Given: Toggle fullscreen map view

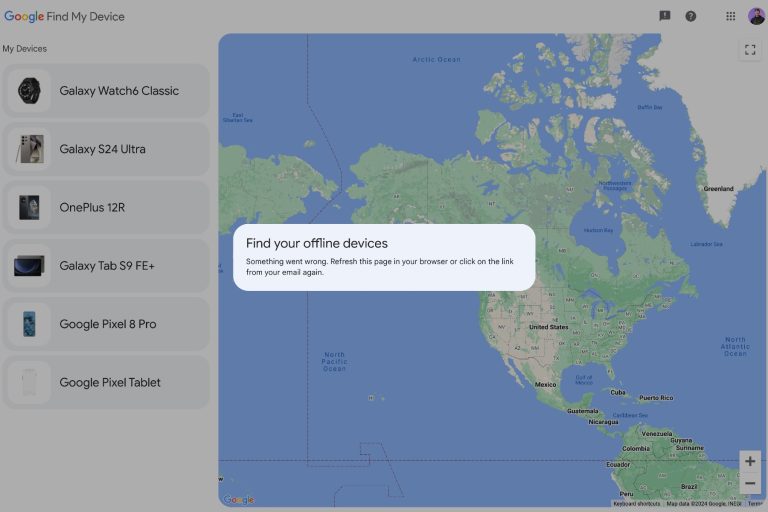Looking at the screenshot, I should [750, 49].
